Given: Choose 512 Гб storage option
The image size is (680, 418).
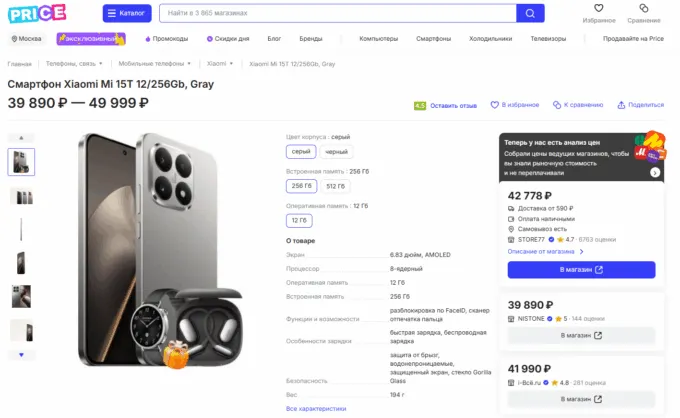Looking at the screenshot, I should click(x=336, y=186).
